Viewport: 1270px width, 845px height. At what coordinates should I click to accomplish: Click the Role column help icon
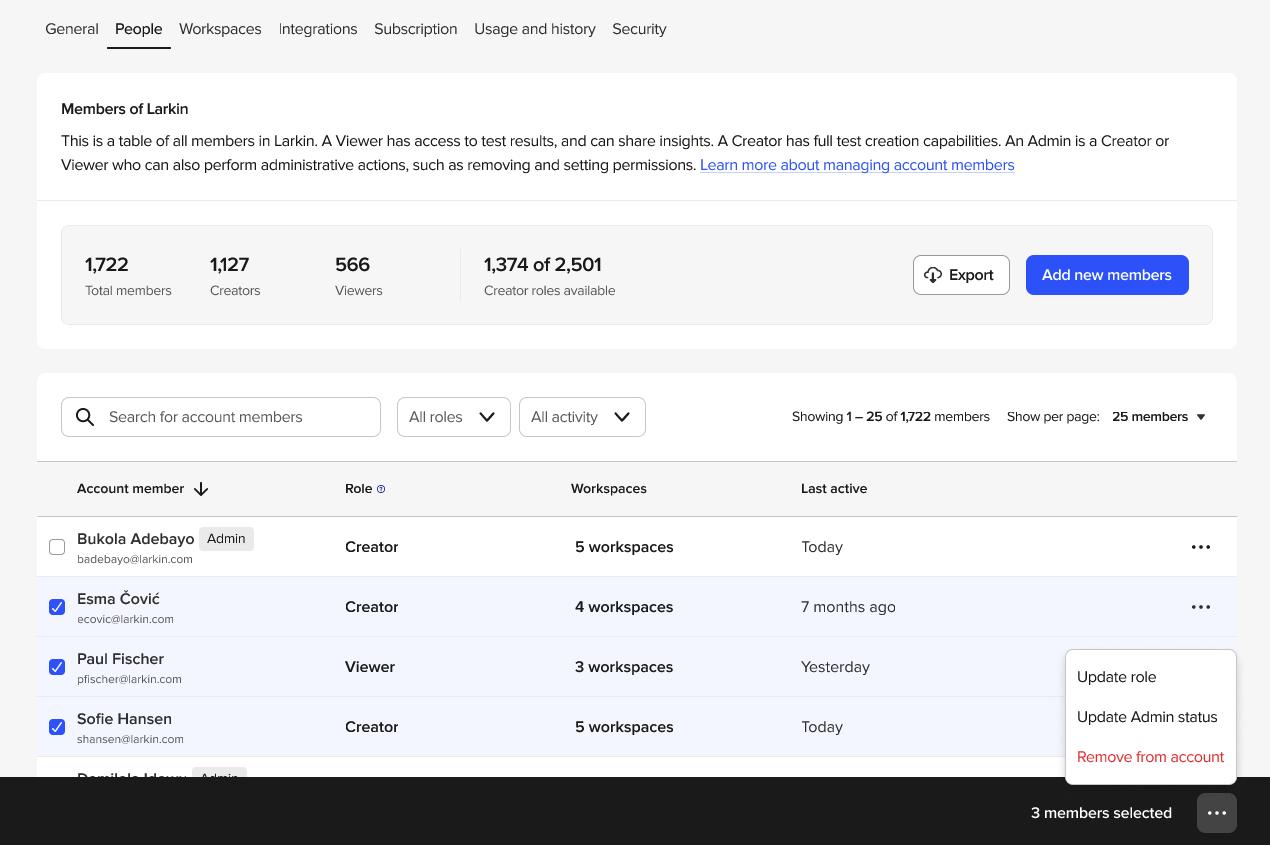coord(381,489)
